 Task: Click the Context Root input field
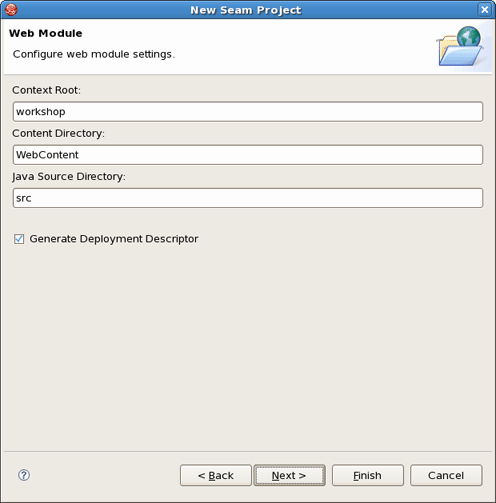pyautogui.click(x=248, y=112)
